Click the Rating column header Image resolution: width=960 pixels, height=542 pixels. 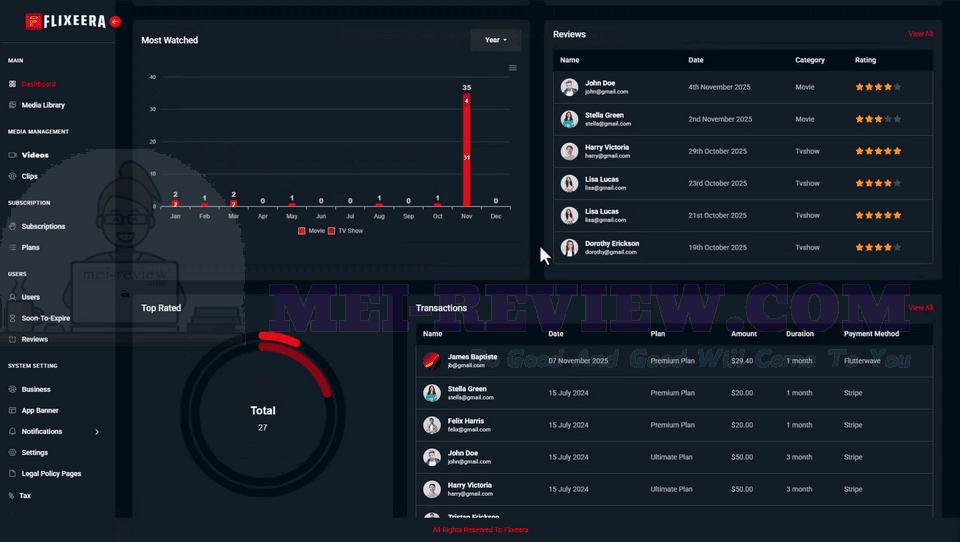click(865, 60)
